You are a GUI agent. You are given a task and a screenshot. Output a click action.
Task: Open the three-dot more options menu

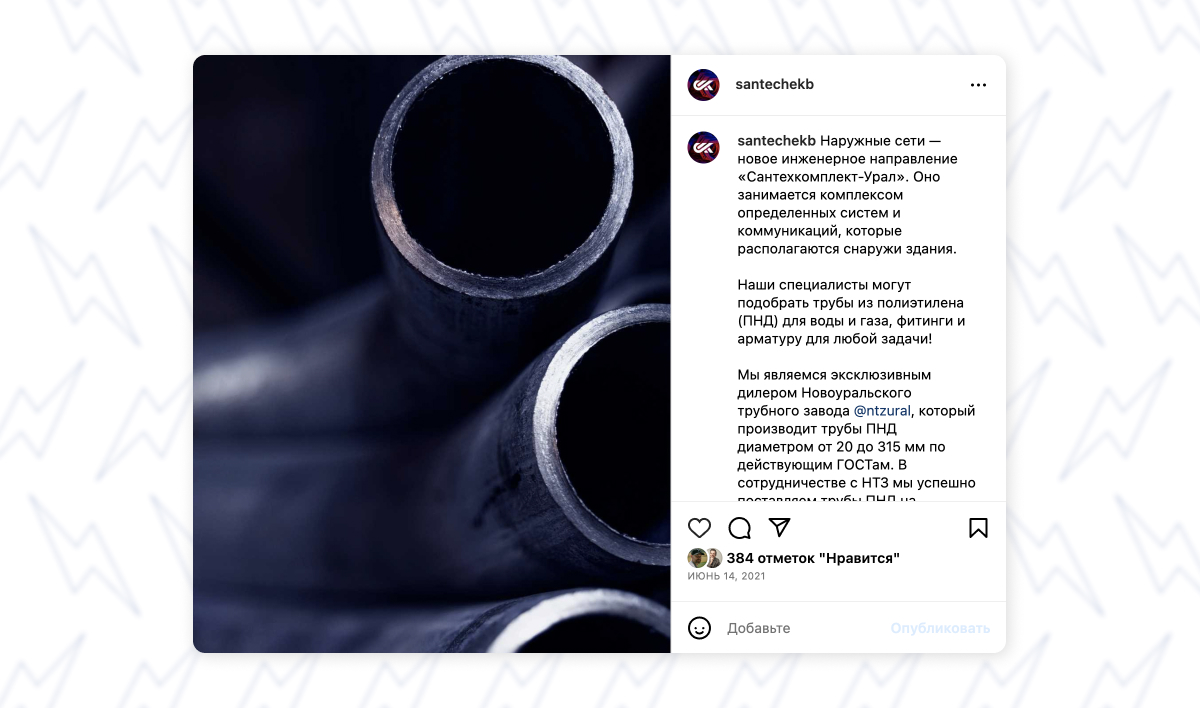point(978,85)
